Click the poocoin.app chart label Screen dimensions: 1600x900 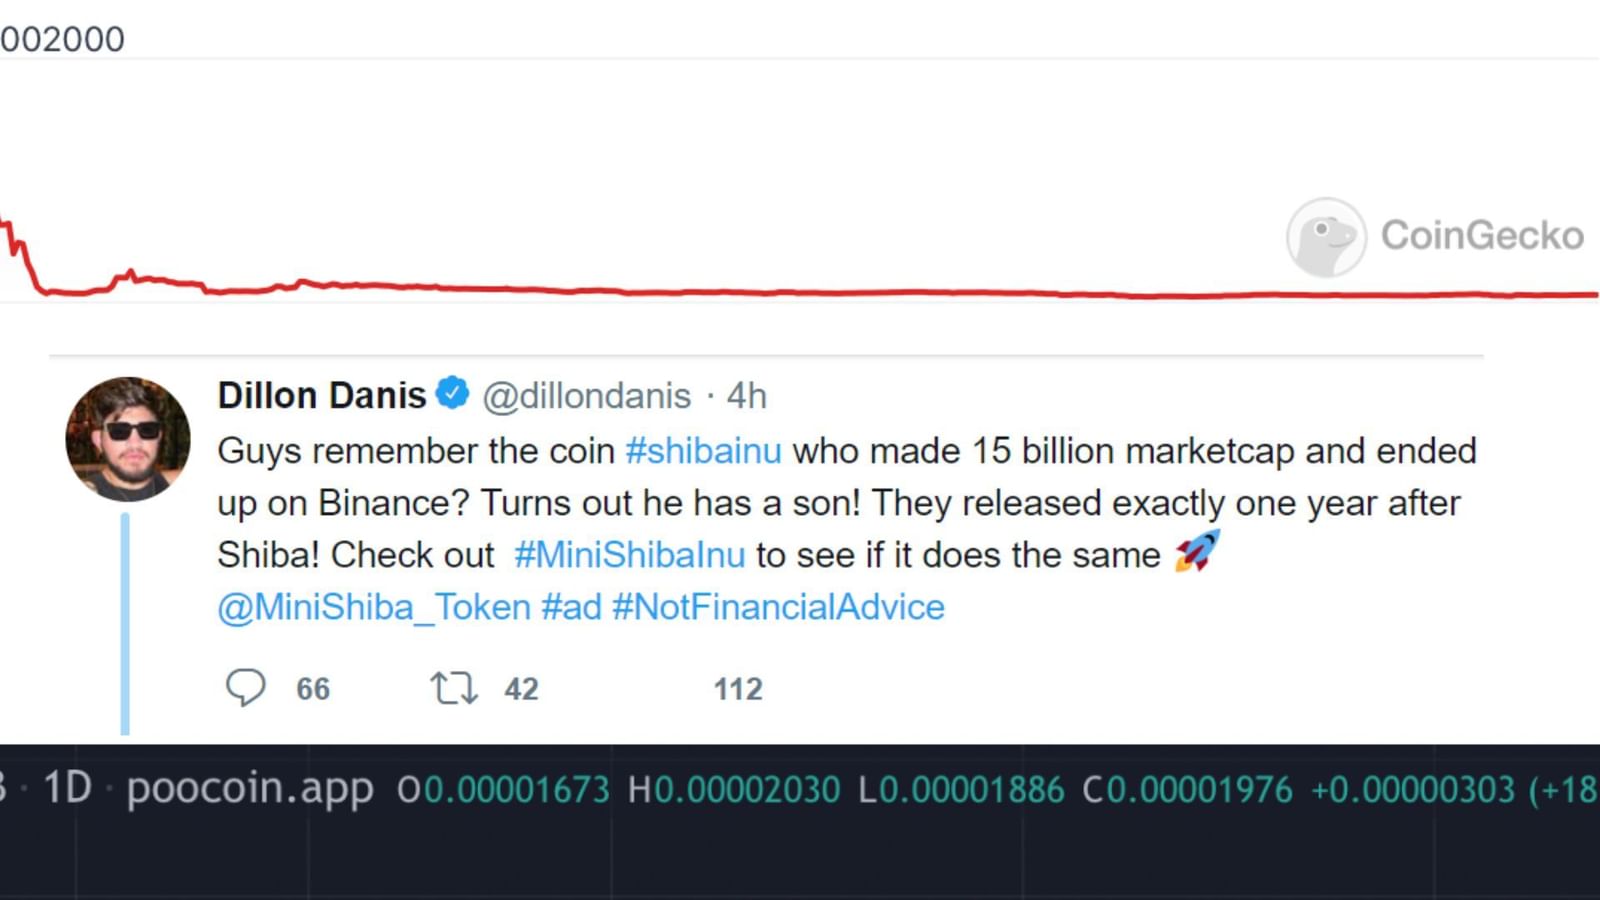(250, 789)
